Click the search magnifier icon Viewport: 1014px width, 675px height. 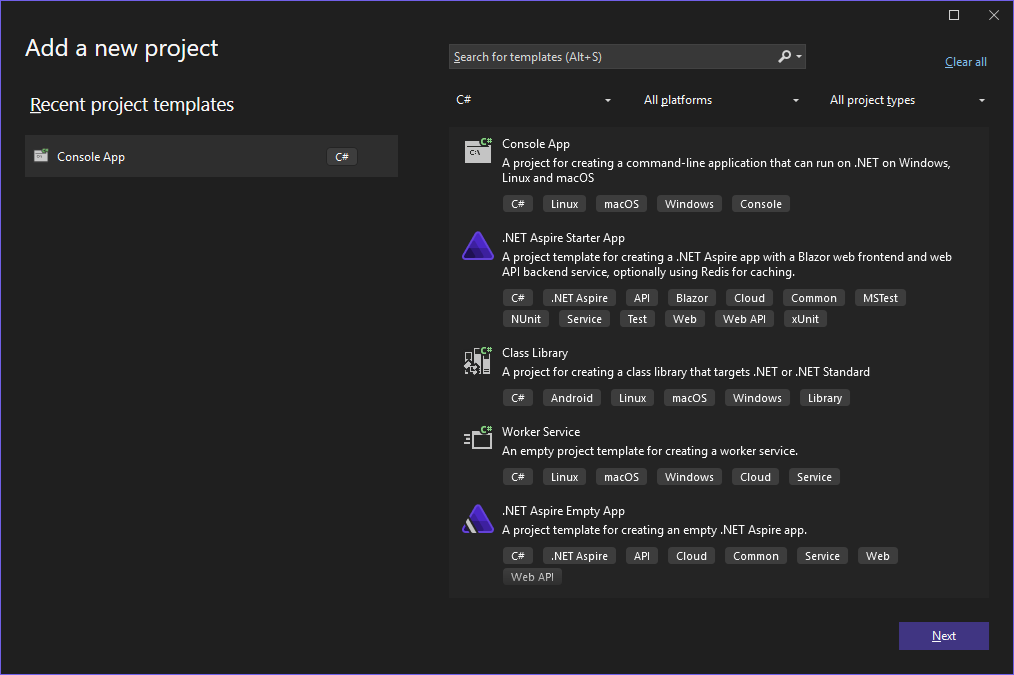(x=784, y=56)
